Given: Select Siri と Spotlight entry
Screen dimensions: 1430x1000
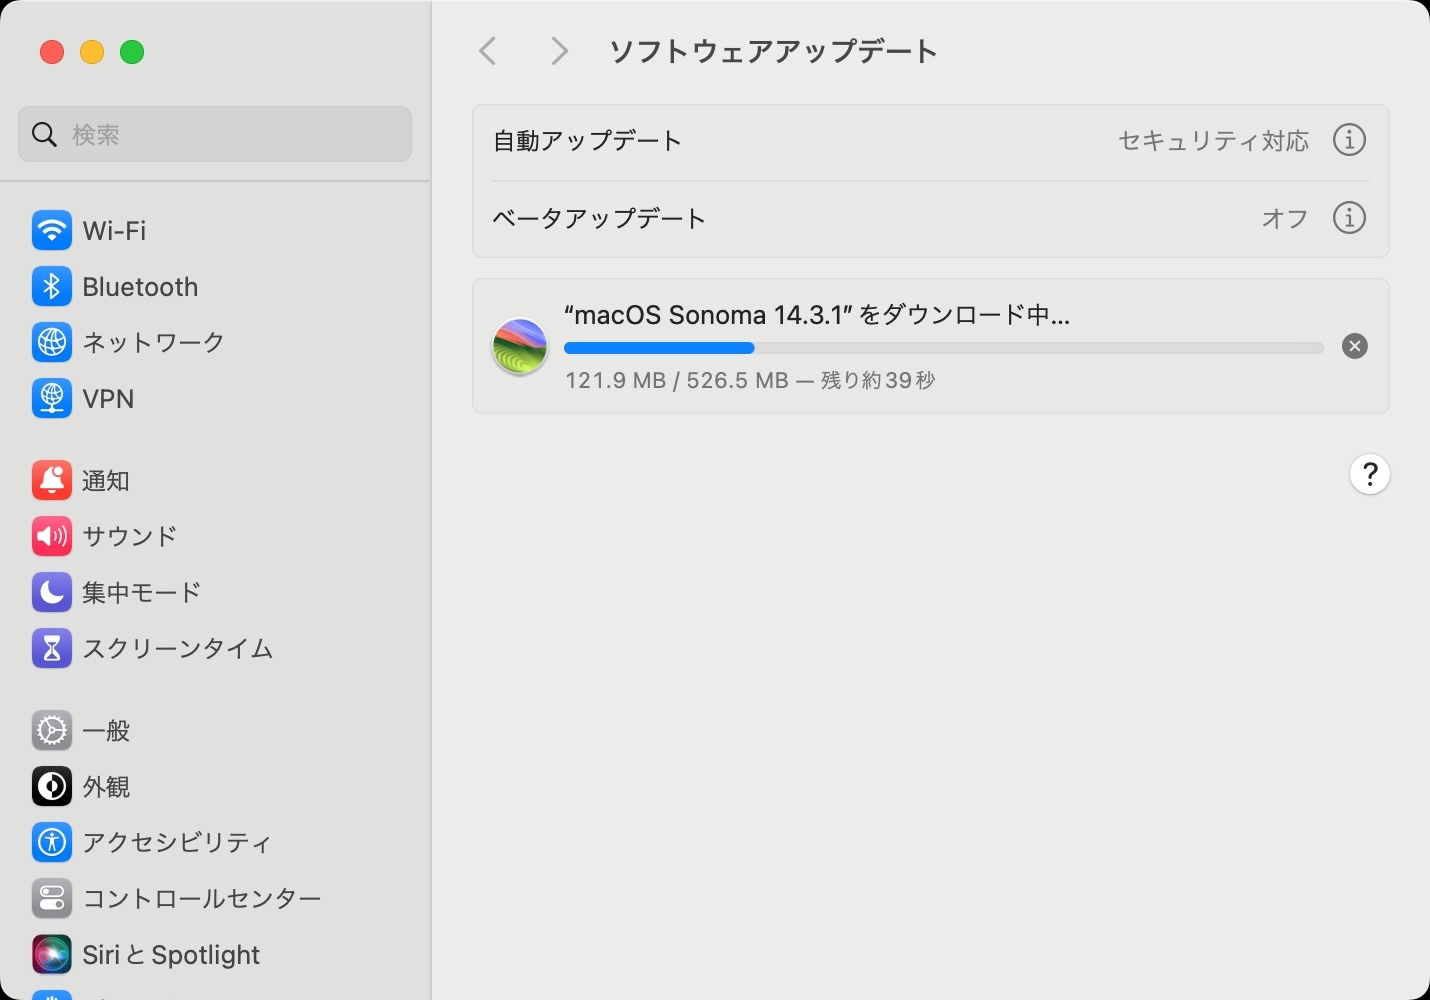Looking at the screenshot, I should [171, 955].
